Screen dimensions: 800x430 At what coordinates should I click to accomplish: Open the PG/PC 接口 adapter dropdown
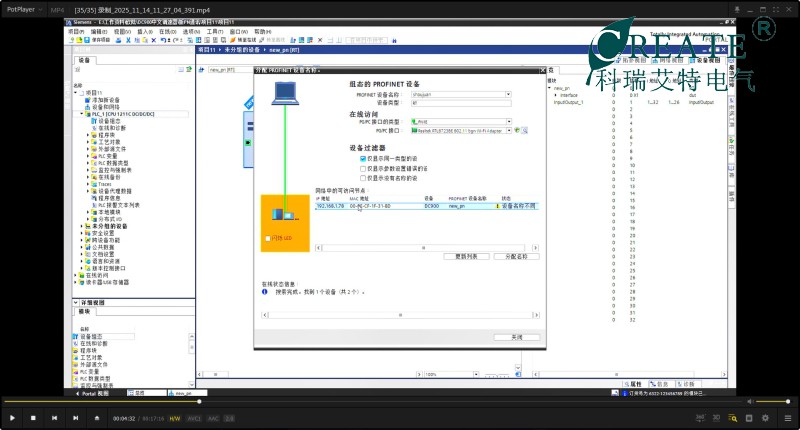pyautogui.click(x=509, y=131)
